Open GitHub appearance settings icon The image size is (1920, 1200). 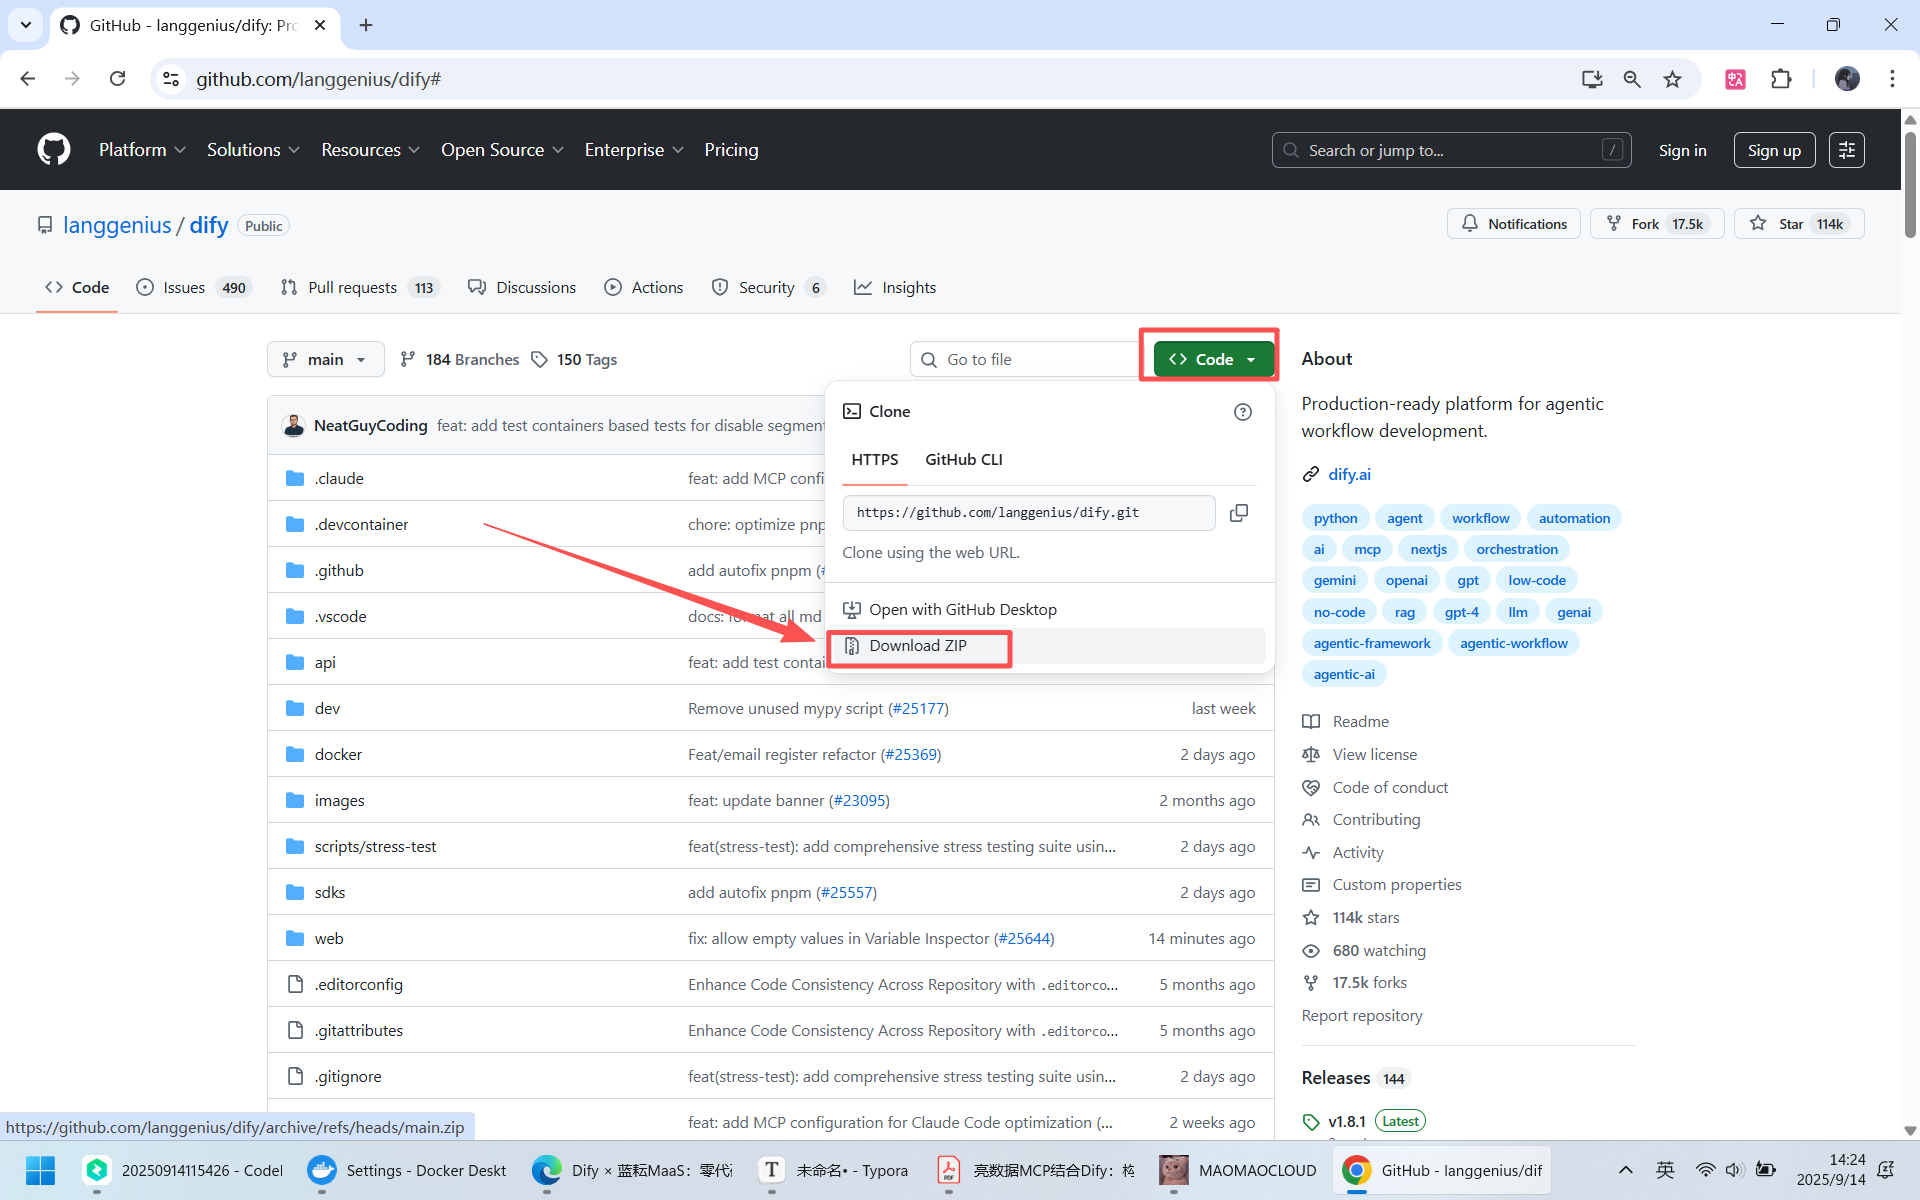(1846, 150)
